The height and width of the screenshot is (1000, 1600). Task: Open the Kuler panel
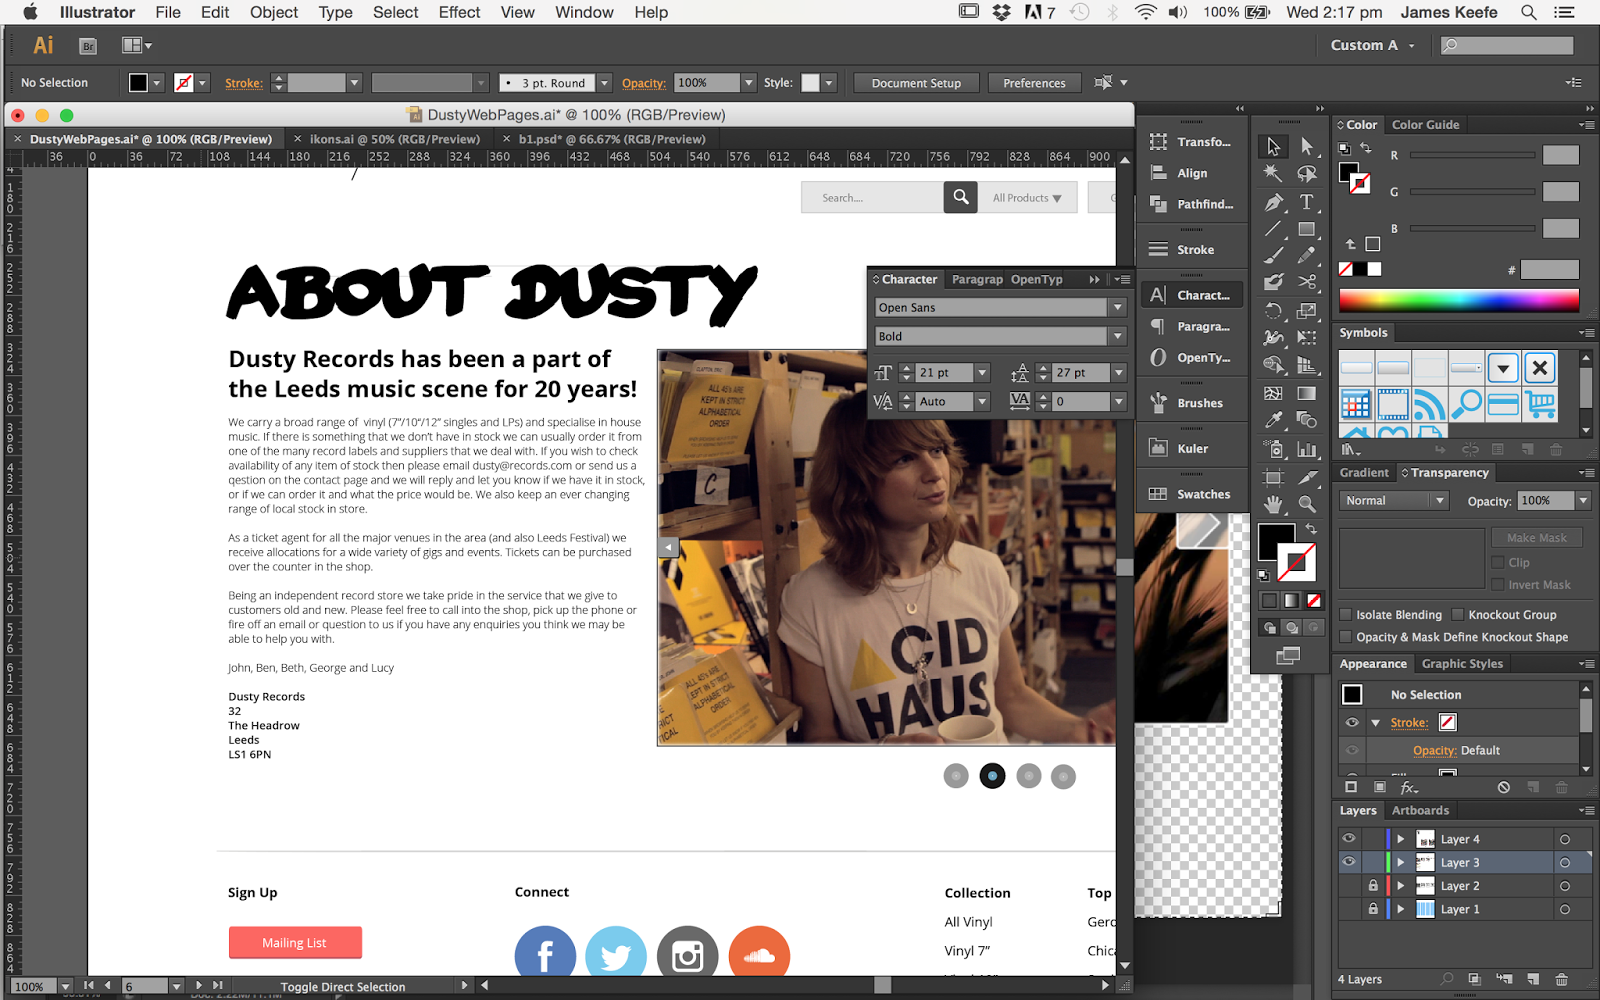click(x=1192, y=448)
